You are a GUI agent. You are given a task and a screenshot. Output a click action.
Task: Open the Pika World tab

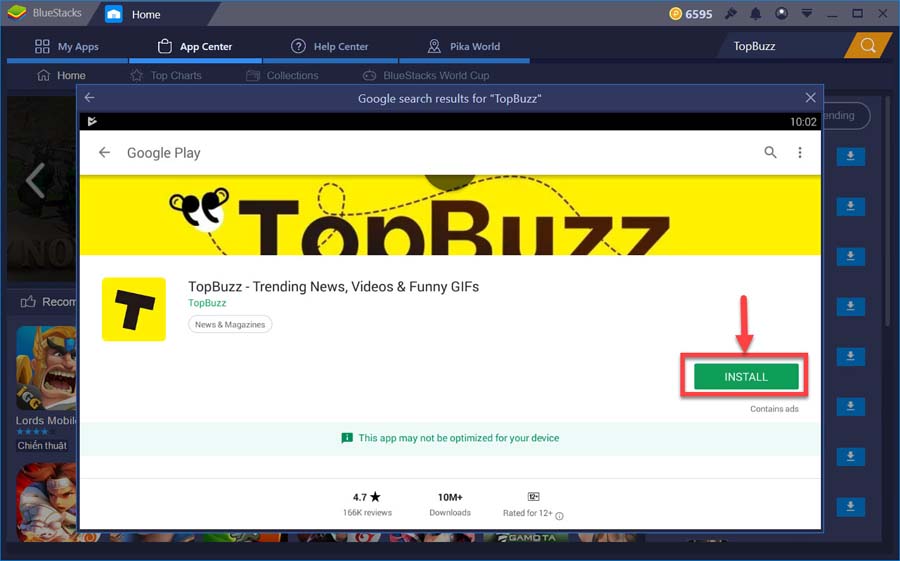[464, 47]
